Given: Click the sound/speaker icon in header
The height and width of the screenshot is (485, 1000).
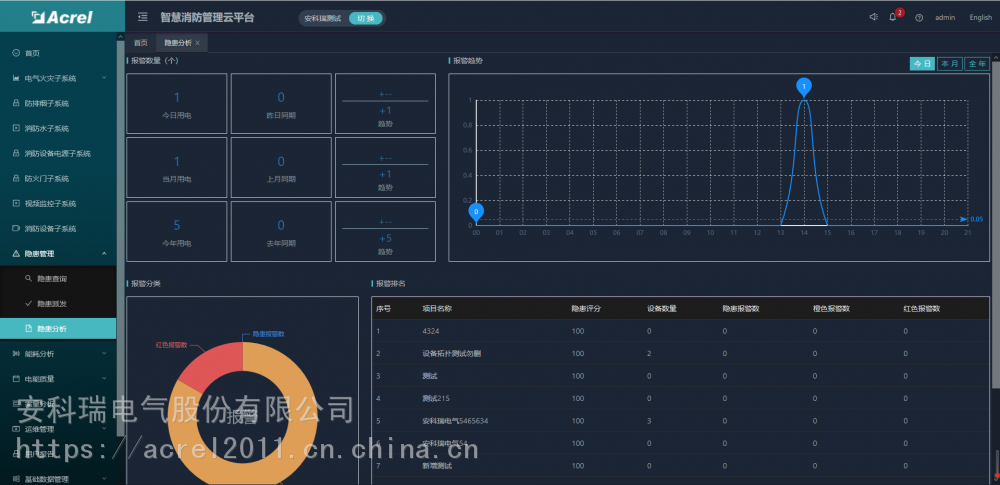Looking at the screenshot, I should point(873,17).
